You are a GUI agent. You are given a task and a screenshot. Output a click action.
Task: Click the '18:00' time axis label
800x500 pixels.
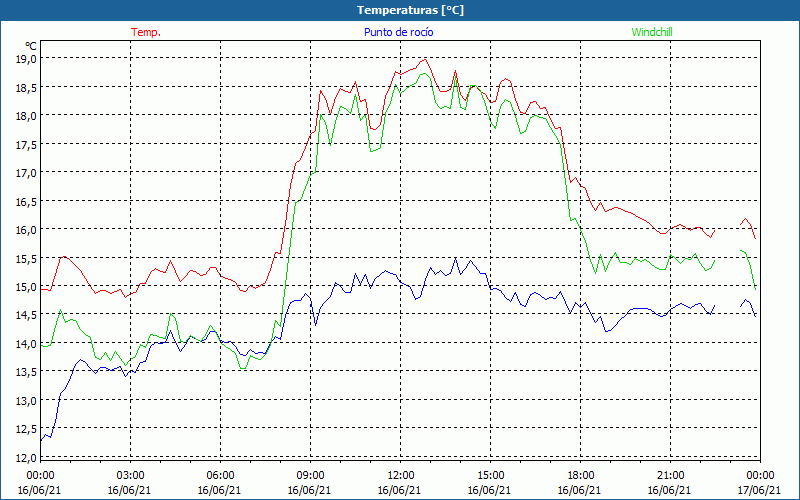581,475
